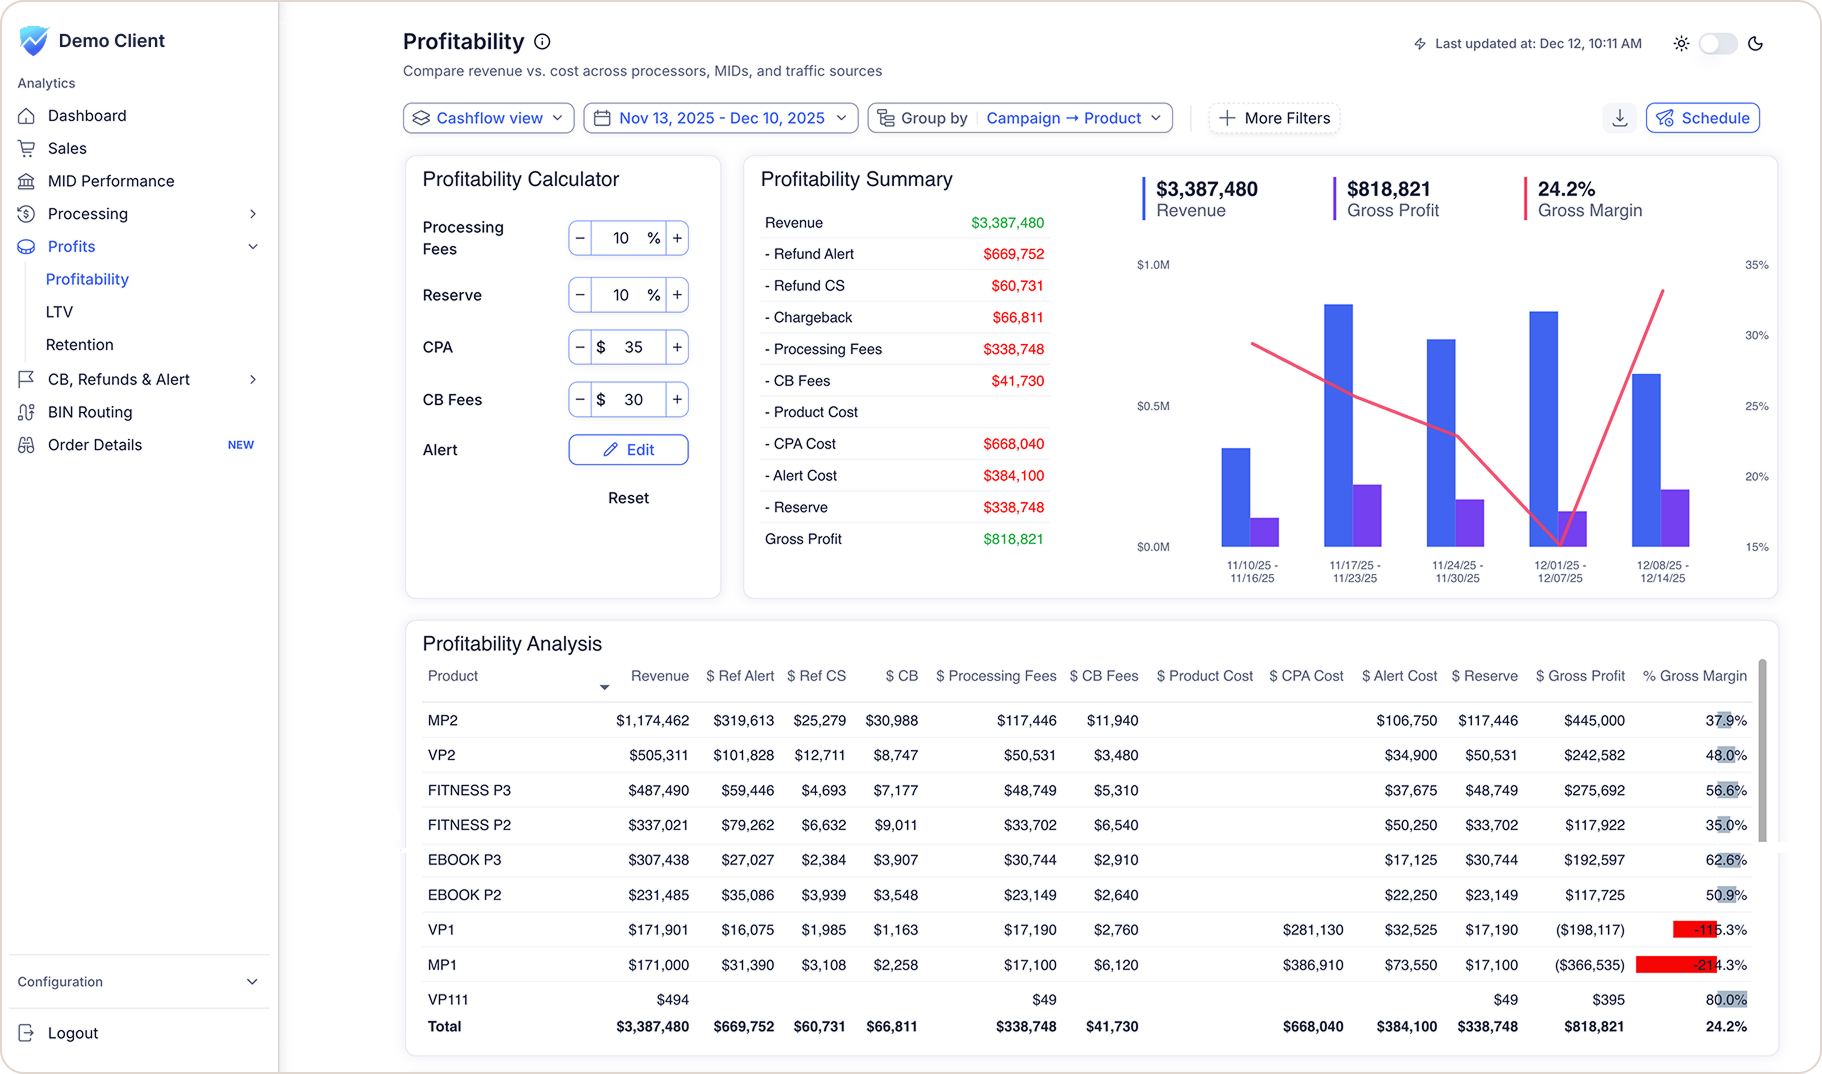Open the Profitability menu item
The height and width of the screenshot is (1074, 1822).
(87, 279)
